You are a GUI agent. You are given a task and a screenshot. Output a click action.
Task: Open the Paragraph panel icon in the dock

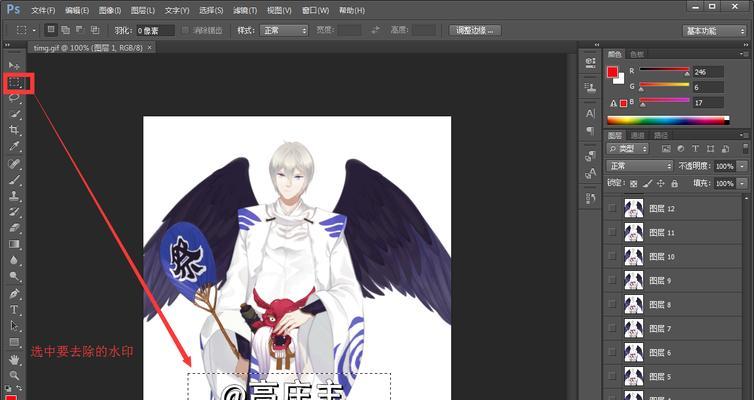(x=591, y=131)
